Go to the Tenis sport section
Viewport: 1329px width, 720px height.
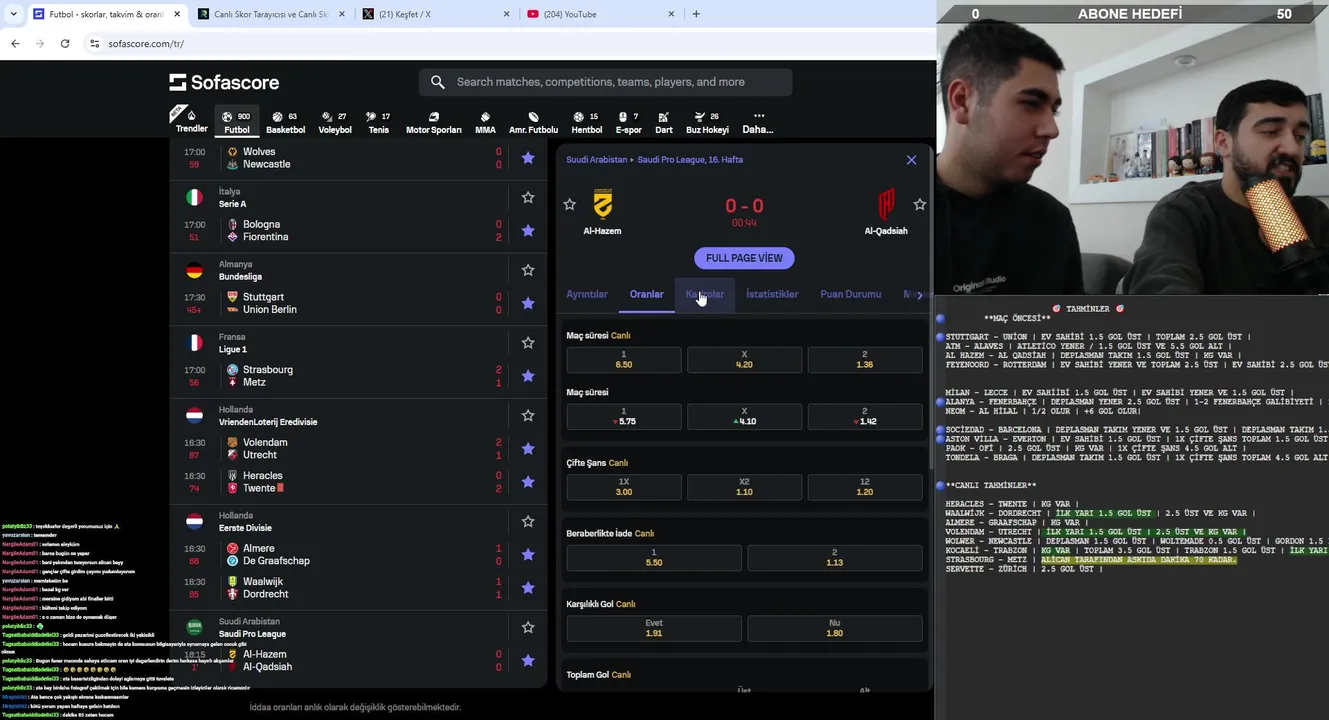[x=378, y=121]
